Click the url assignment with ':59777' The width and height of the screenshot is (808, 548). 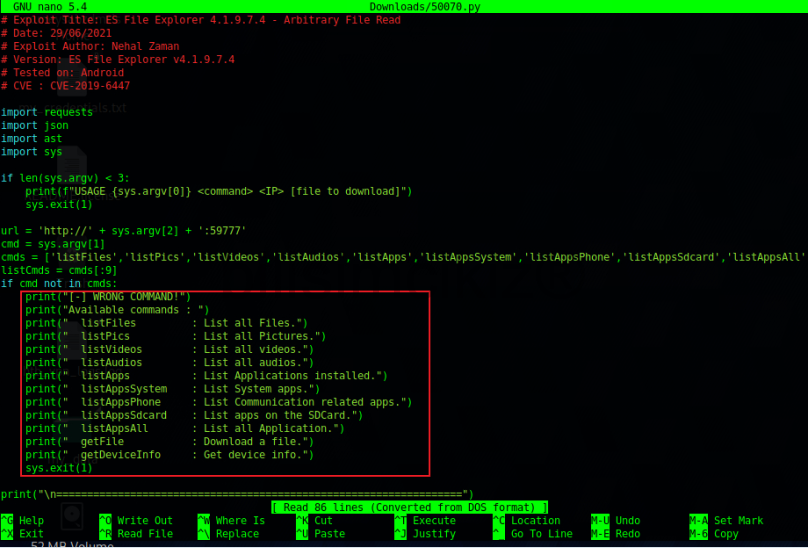tap(124, 231)
